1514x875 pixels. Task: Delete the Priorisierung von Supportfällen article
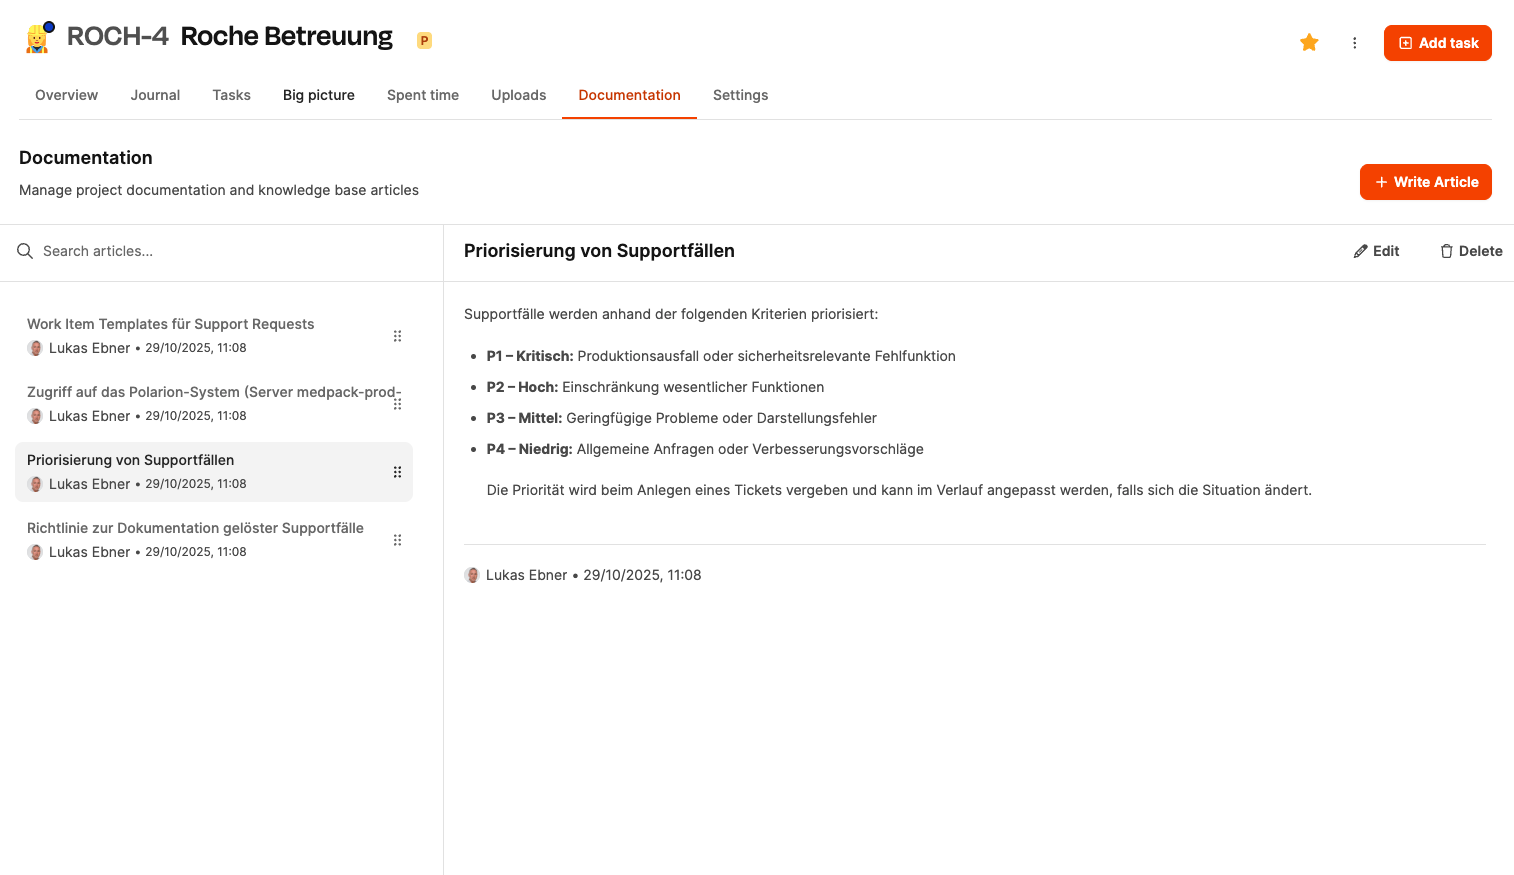(1471, 251)
